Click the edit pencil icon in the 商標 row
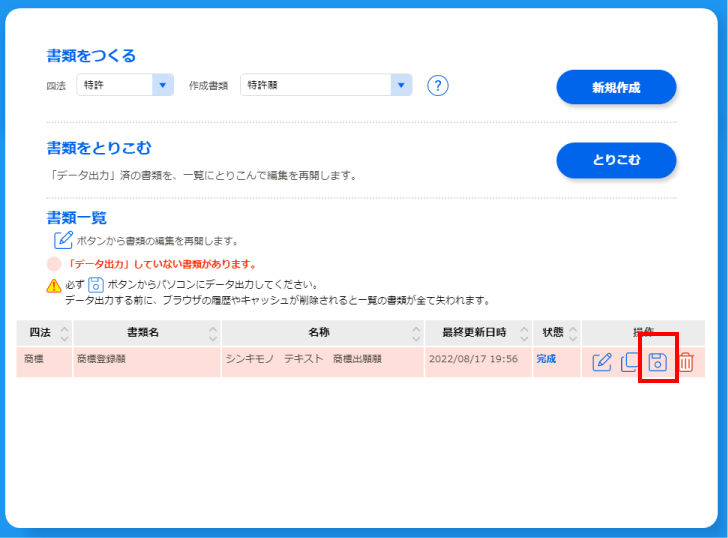Viewport: 728px width, 538px height. [602, 362]
